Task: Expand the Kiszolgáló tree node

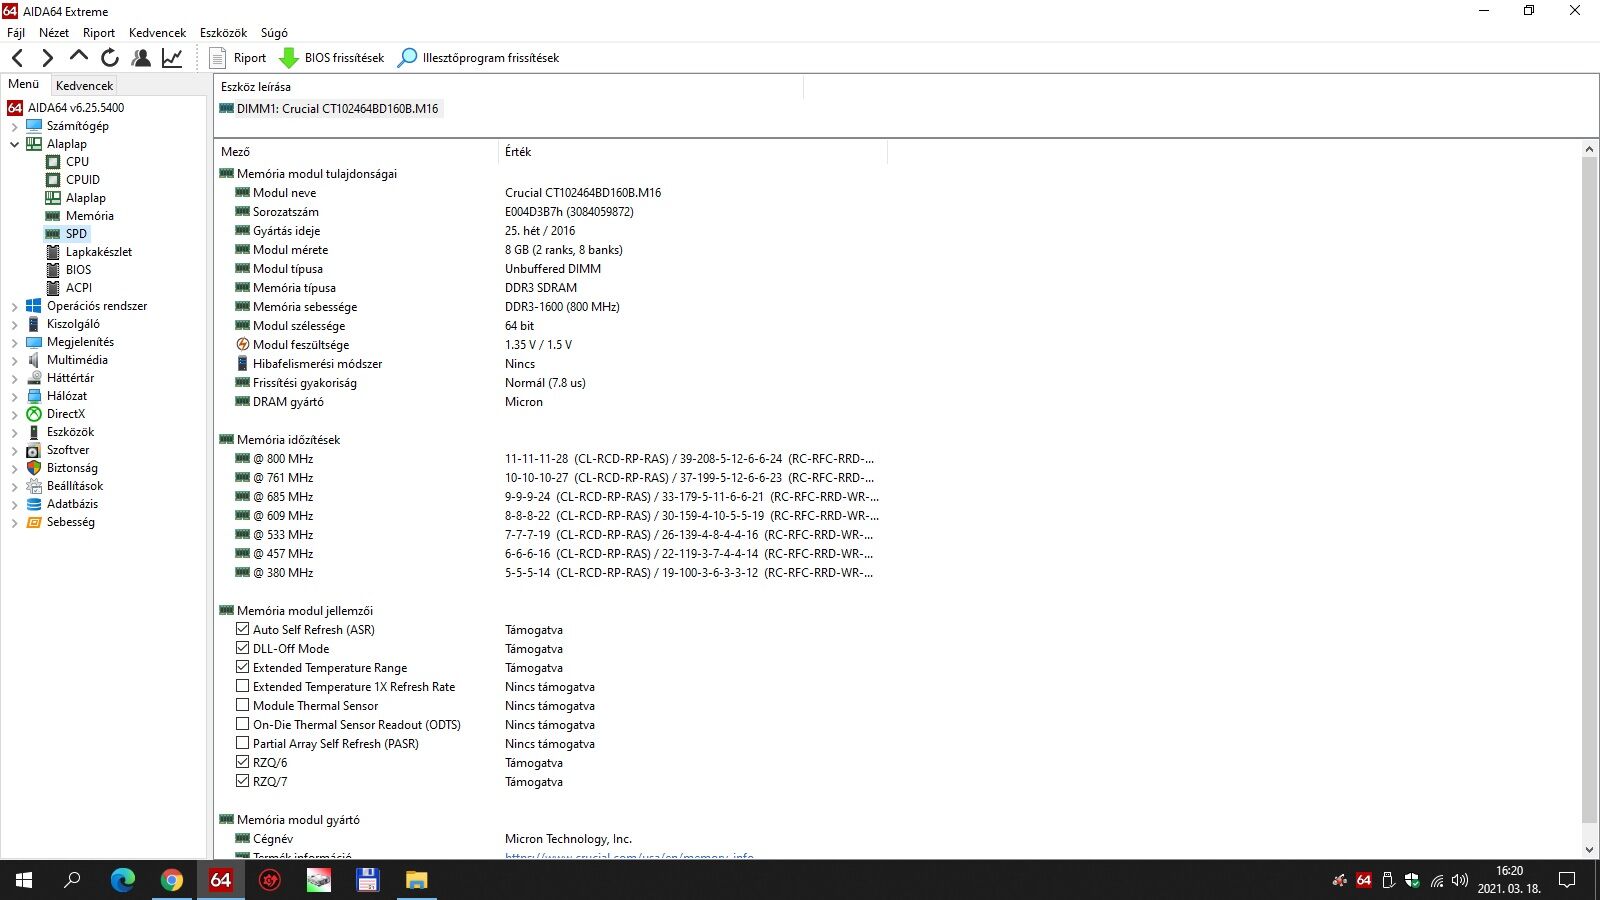Action: coord(14,324)
